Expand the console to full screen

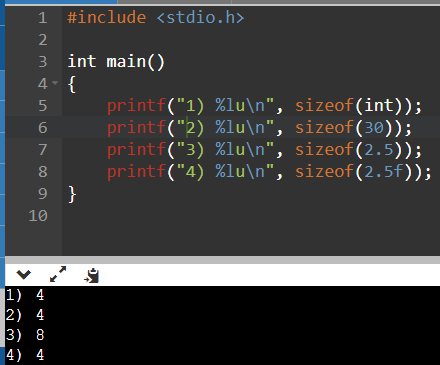click(58, 274)
